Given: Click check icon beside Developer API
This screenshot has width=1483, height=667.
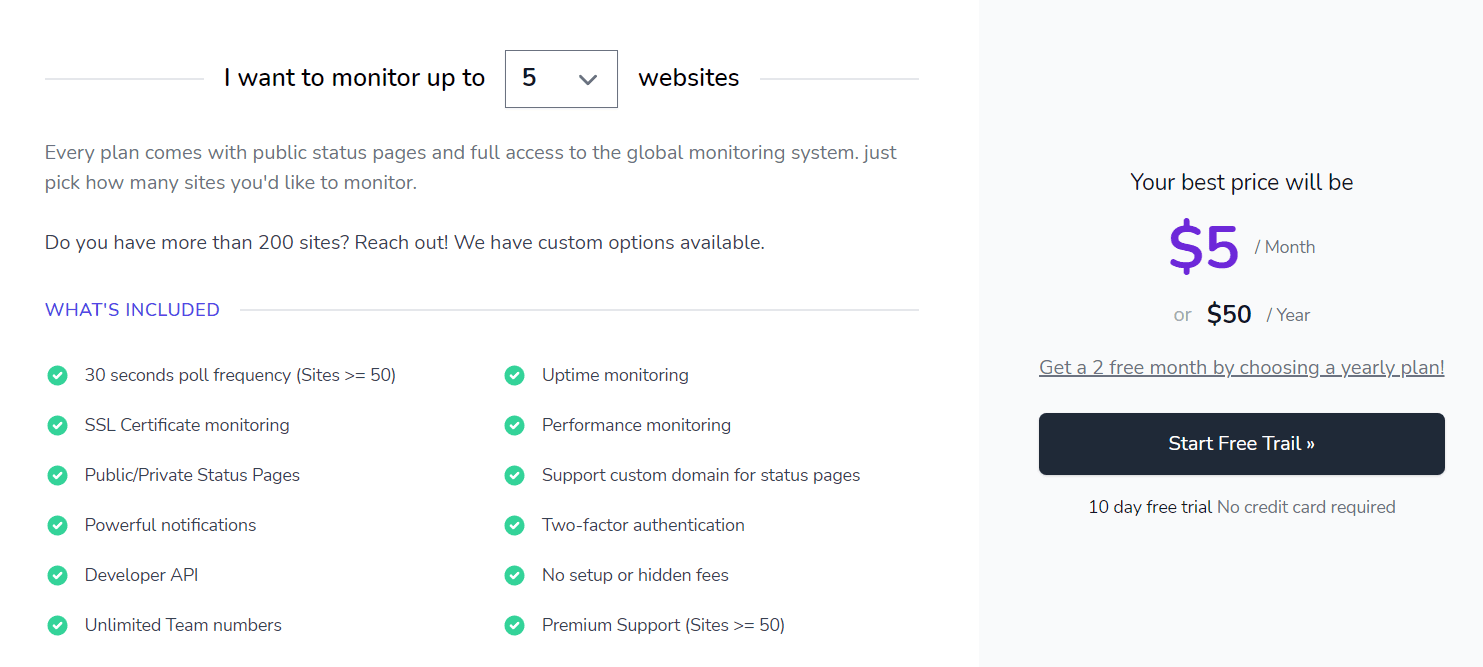Looking at the screenshot, I should [x=57, y=575].
